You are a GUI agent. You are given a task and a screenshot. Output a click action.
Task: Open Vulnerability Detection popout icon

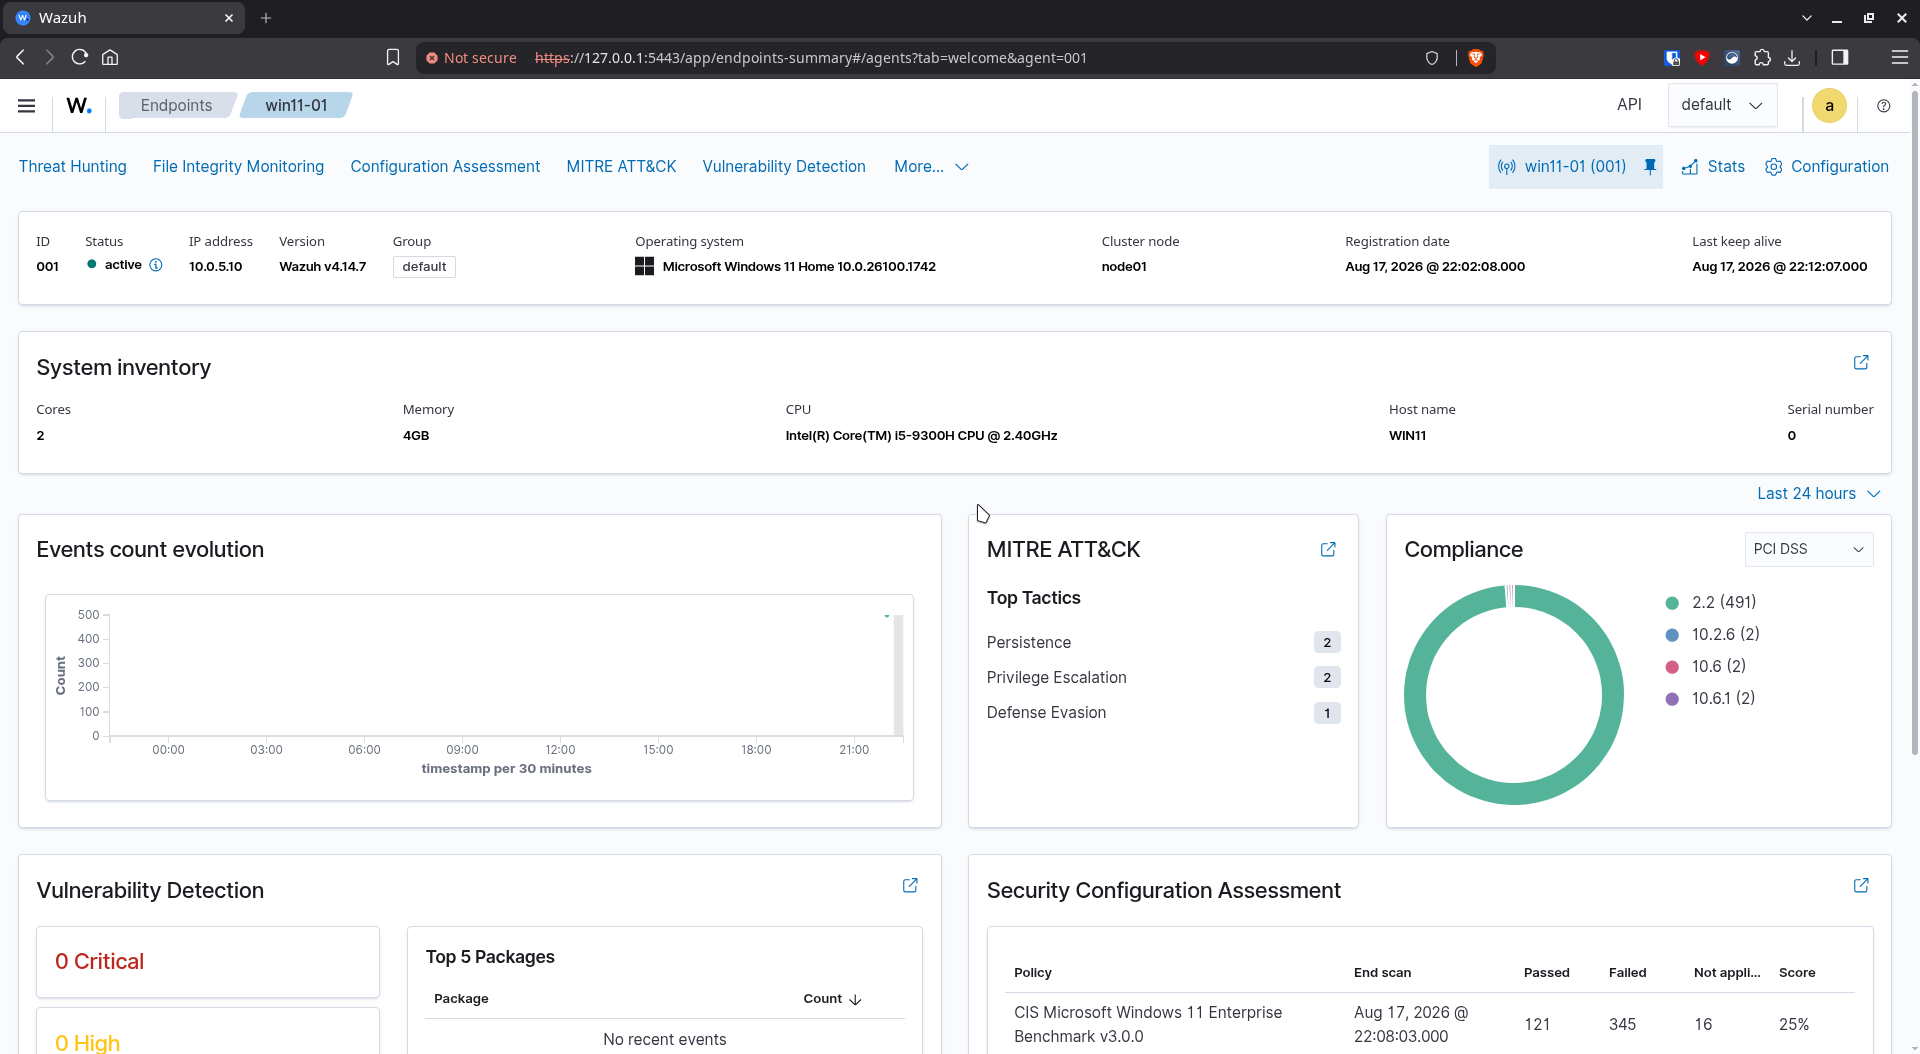pyautogui.click(x=910, y=885)
